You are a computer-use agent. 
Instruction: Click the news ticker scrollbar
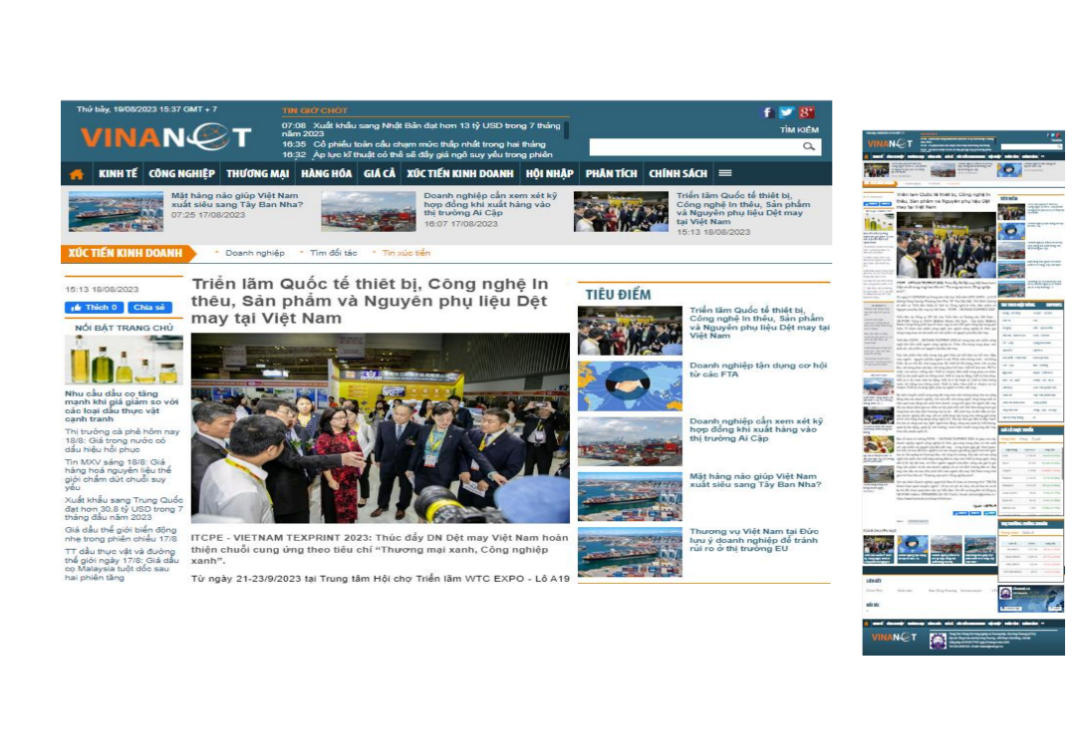click(x=567, y=130)
